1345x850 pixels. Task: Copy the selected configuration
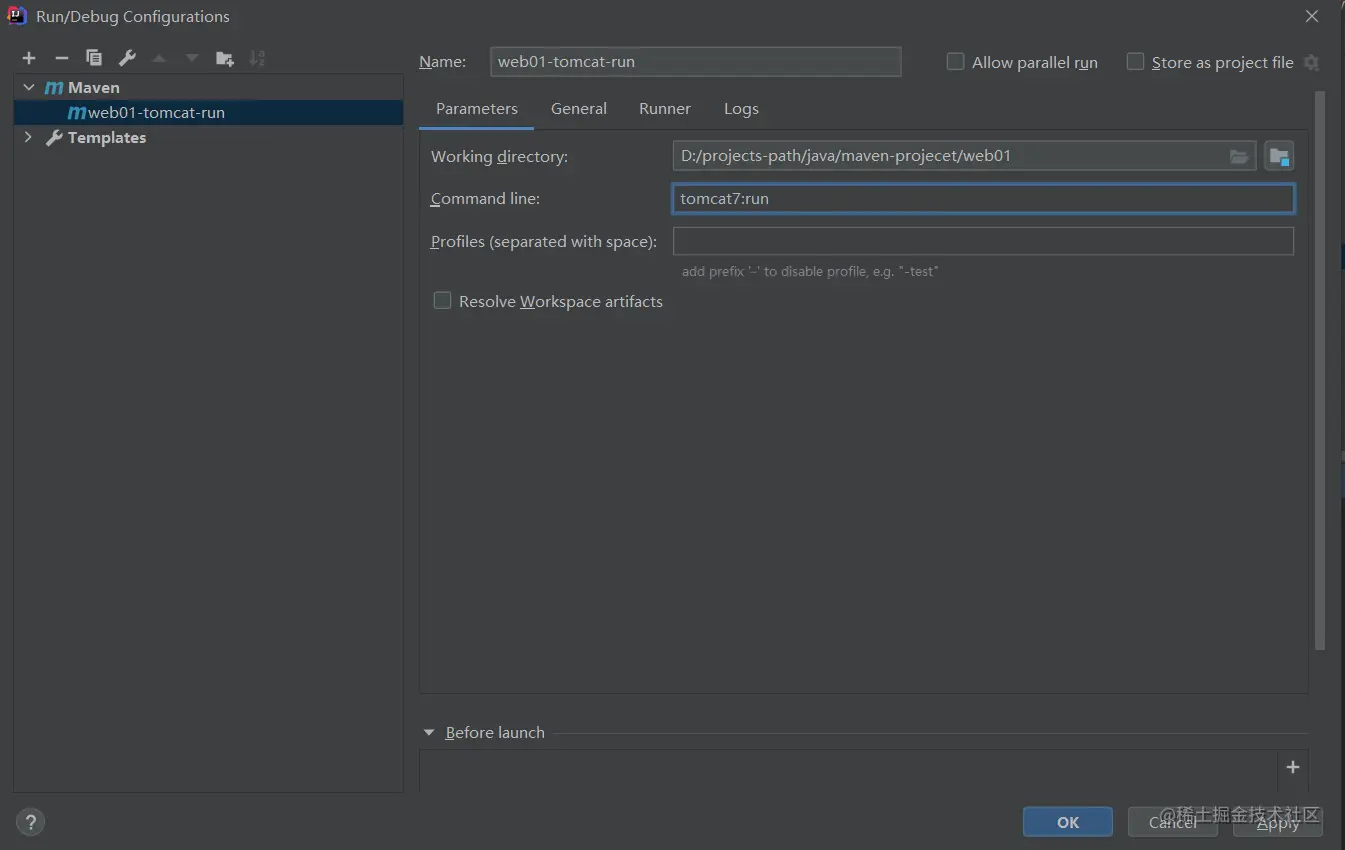(94, 58)
